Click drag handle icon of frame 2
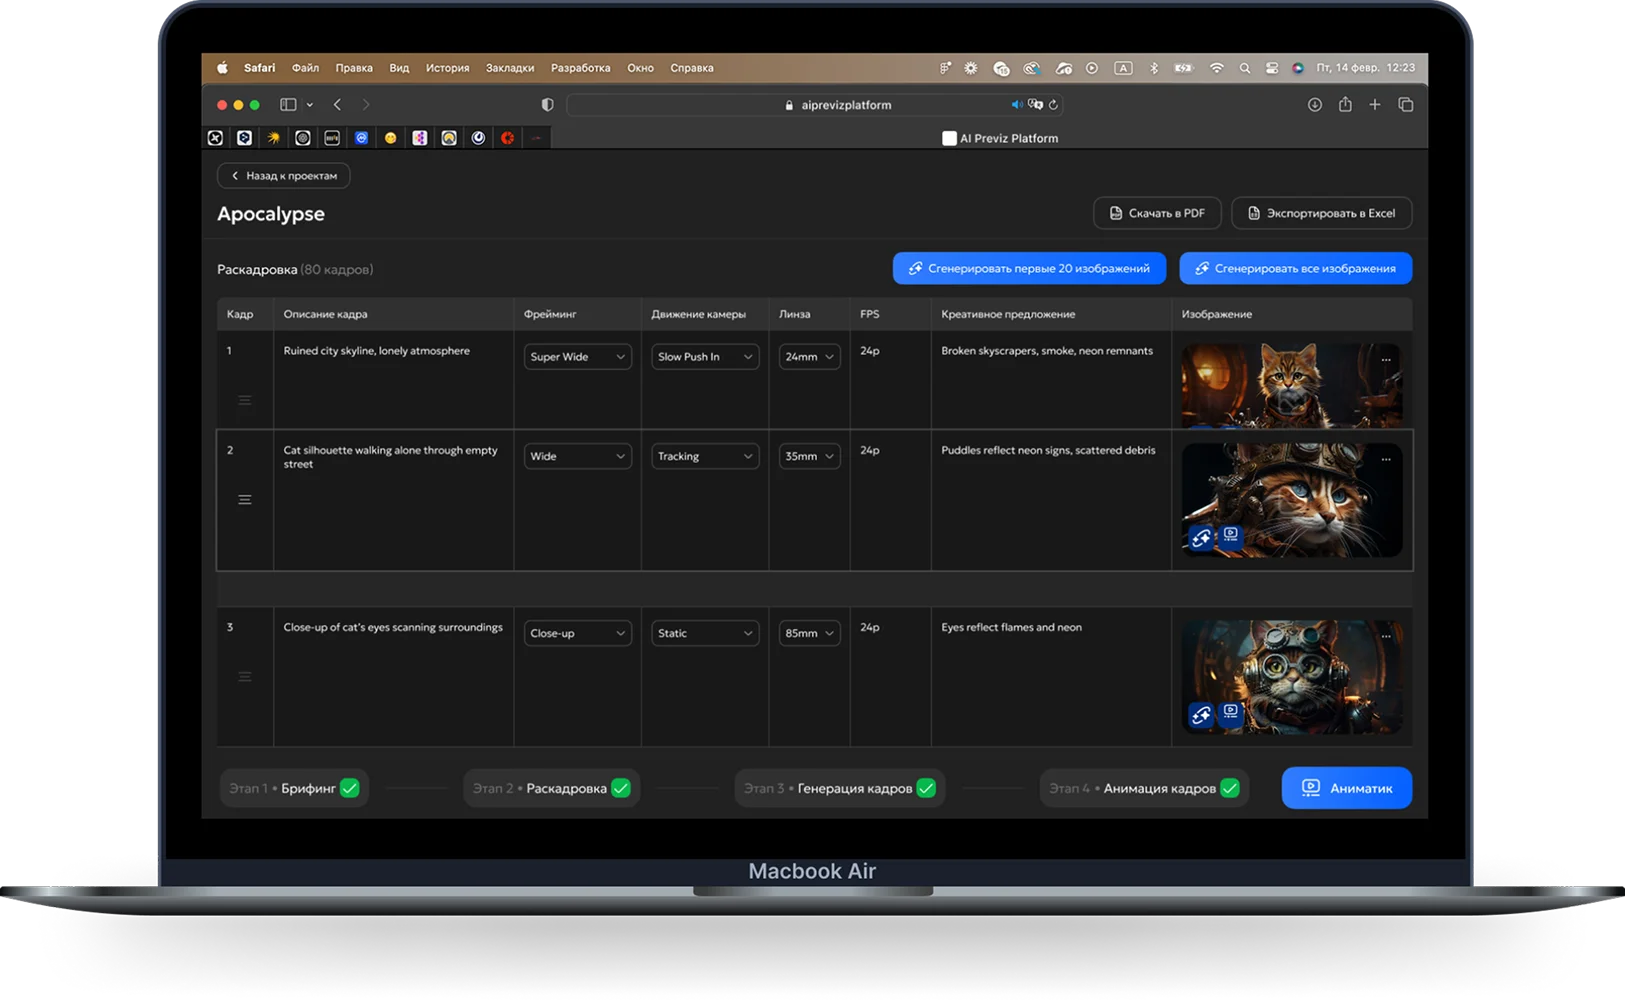The height and width of the screenshot is (1004, 1625). pos(244,500)
